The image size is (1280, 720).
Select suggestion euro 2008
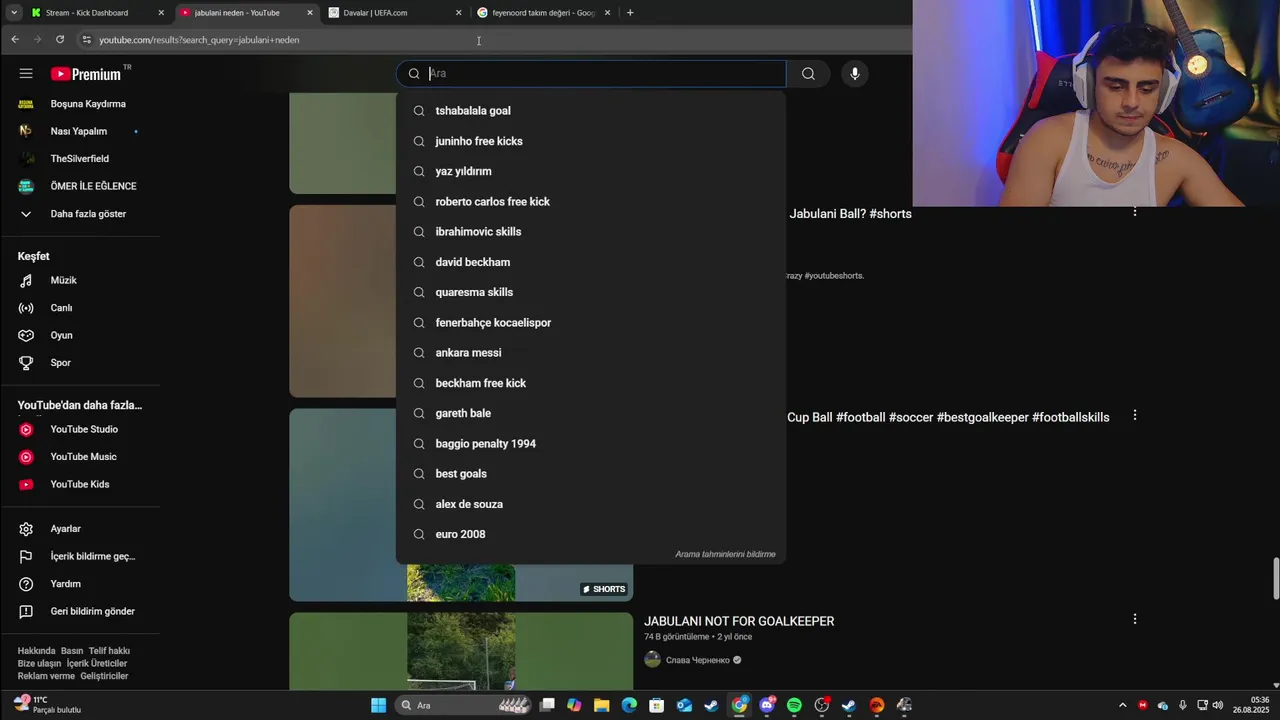[x=591, y=534]
